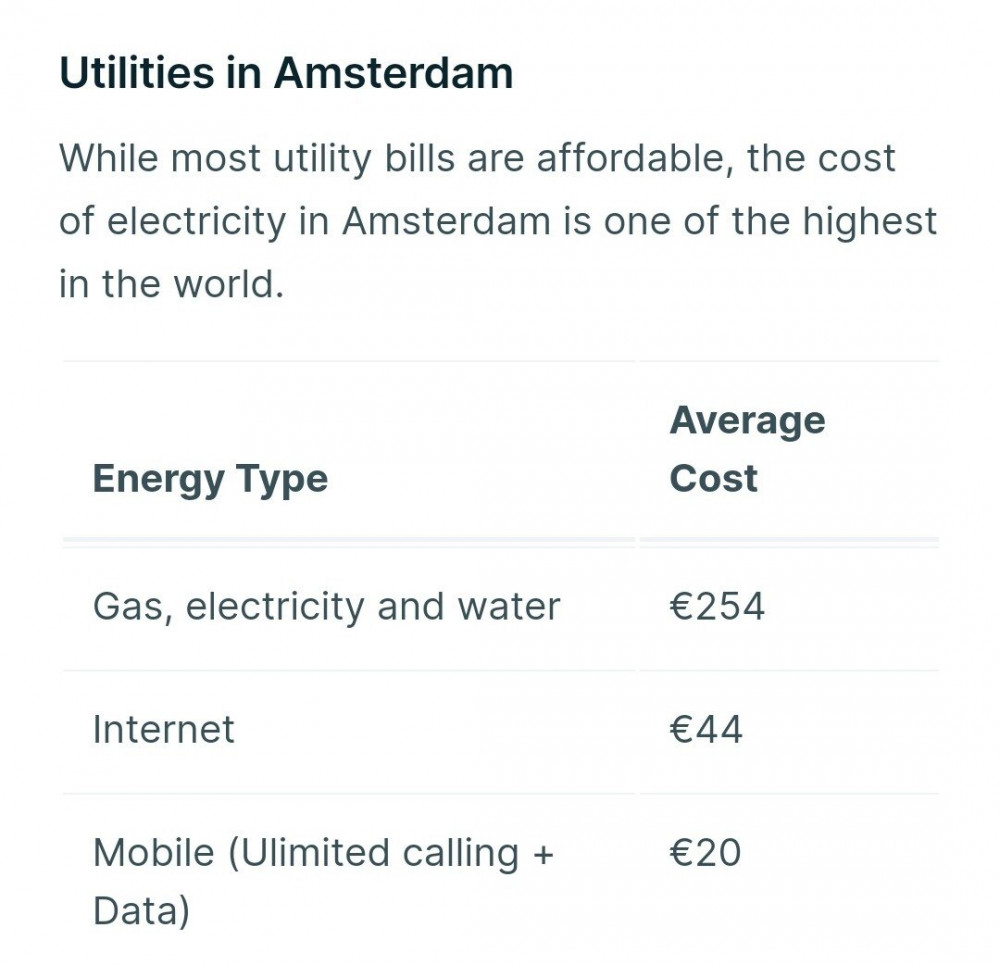Click "Amsterdam" within the intro paragraph
The height and width of the screenshot is (965, 1000).
446,221
